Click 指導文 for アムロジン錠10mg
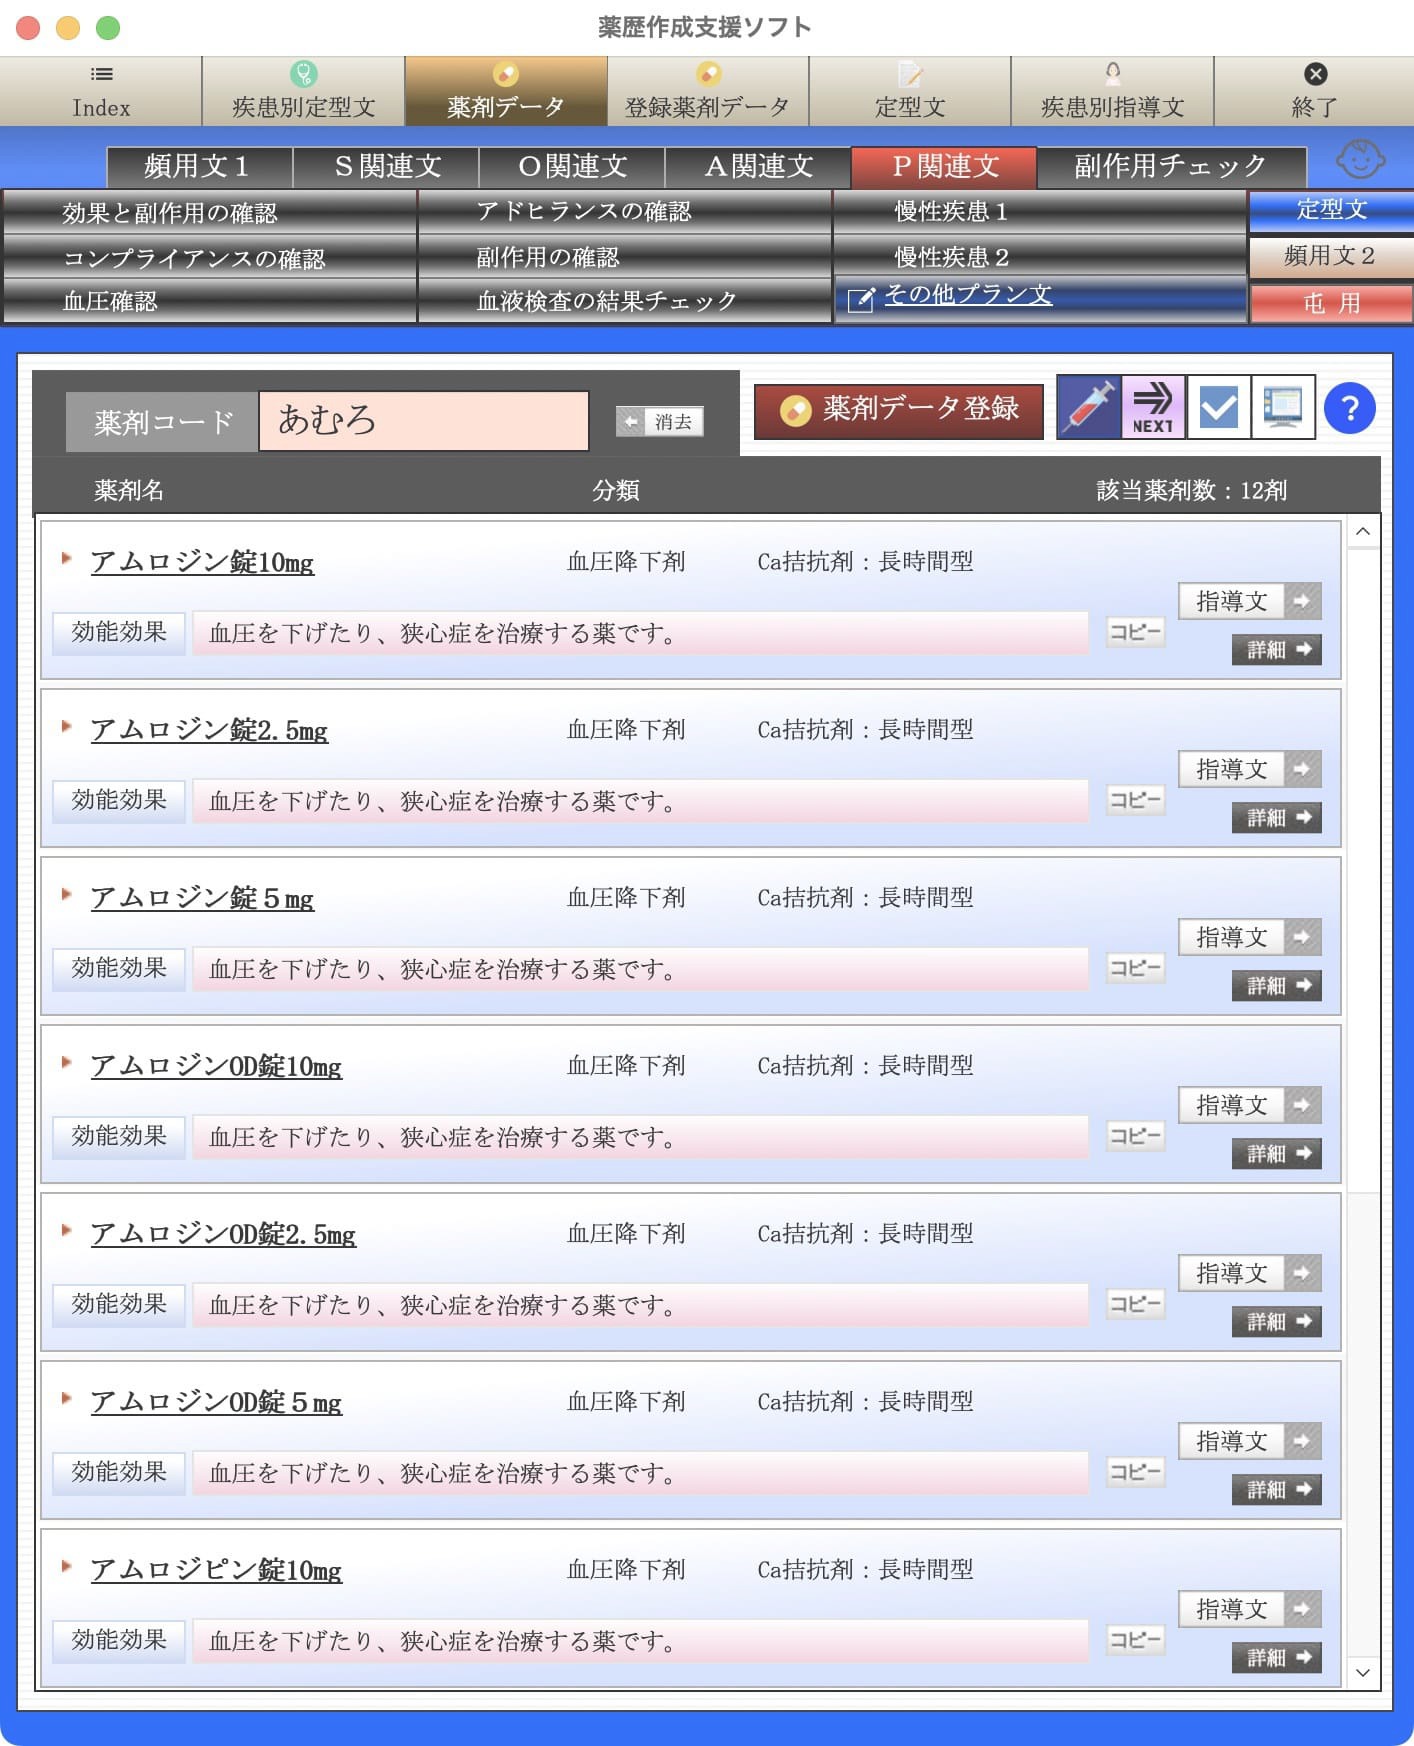Screen dimensions: 1414x1746 click(x=1250, y=601)
